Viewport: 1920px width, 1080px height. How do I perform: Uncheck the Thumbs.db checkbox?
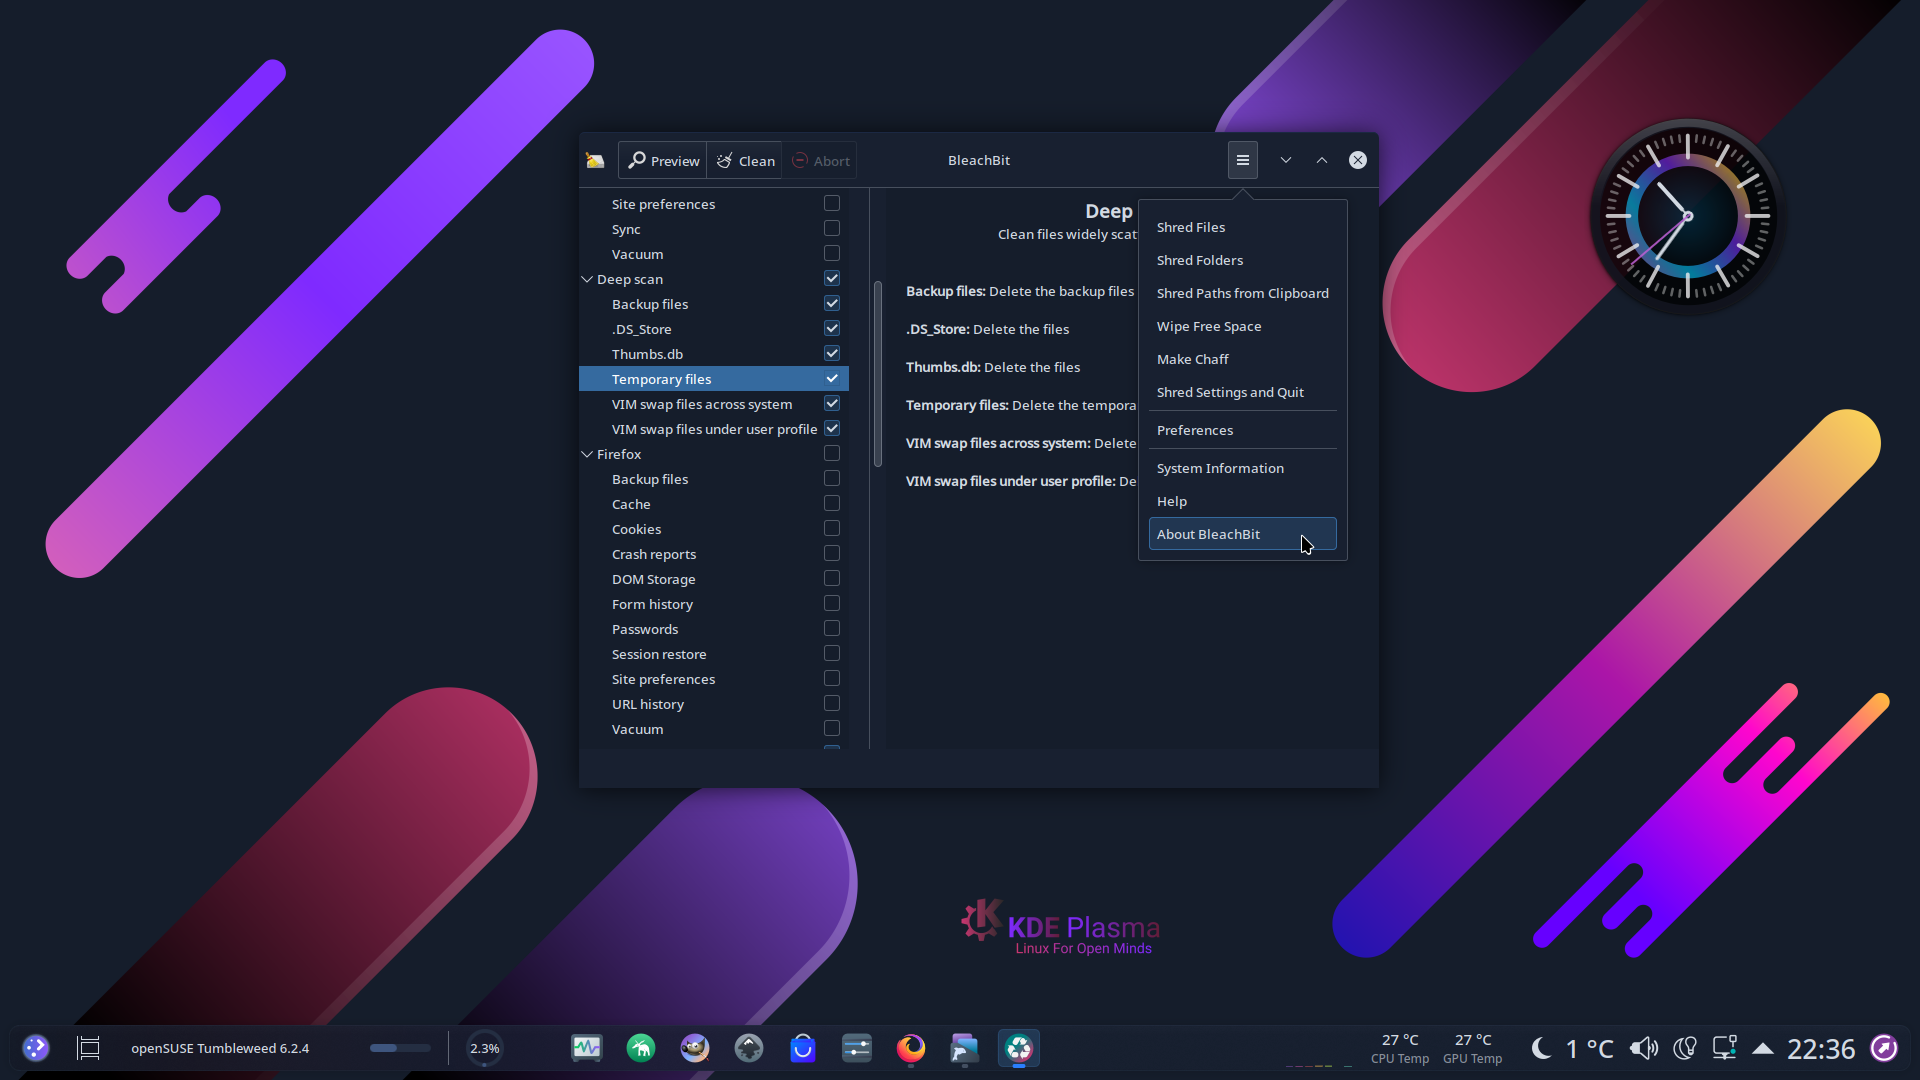(x=832, y=354)
